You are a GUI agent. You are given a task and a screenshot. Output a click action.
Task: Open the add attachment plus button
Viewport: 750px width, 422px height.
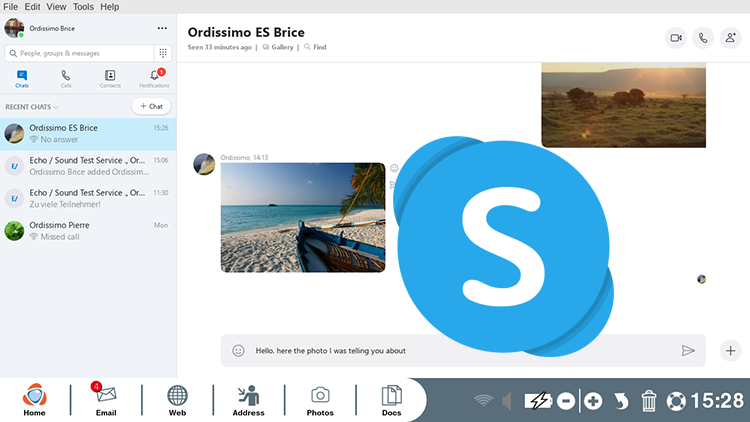[x=730, y=351]
